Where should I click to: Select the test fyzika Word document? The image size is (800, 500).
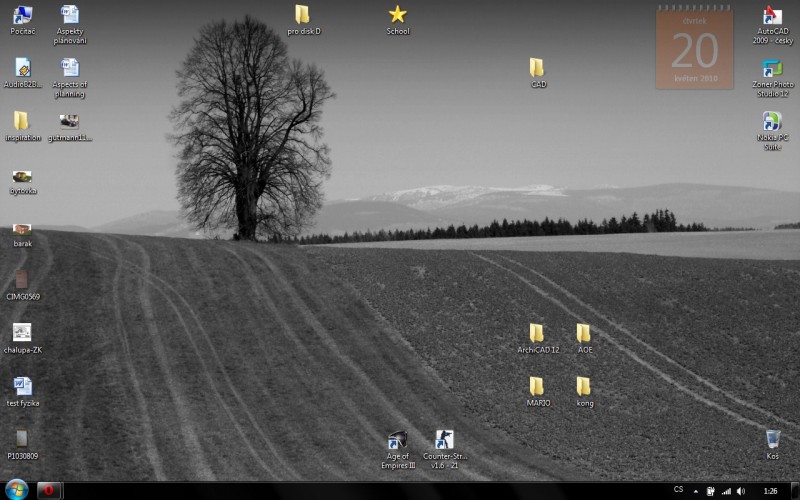point(22,386)
